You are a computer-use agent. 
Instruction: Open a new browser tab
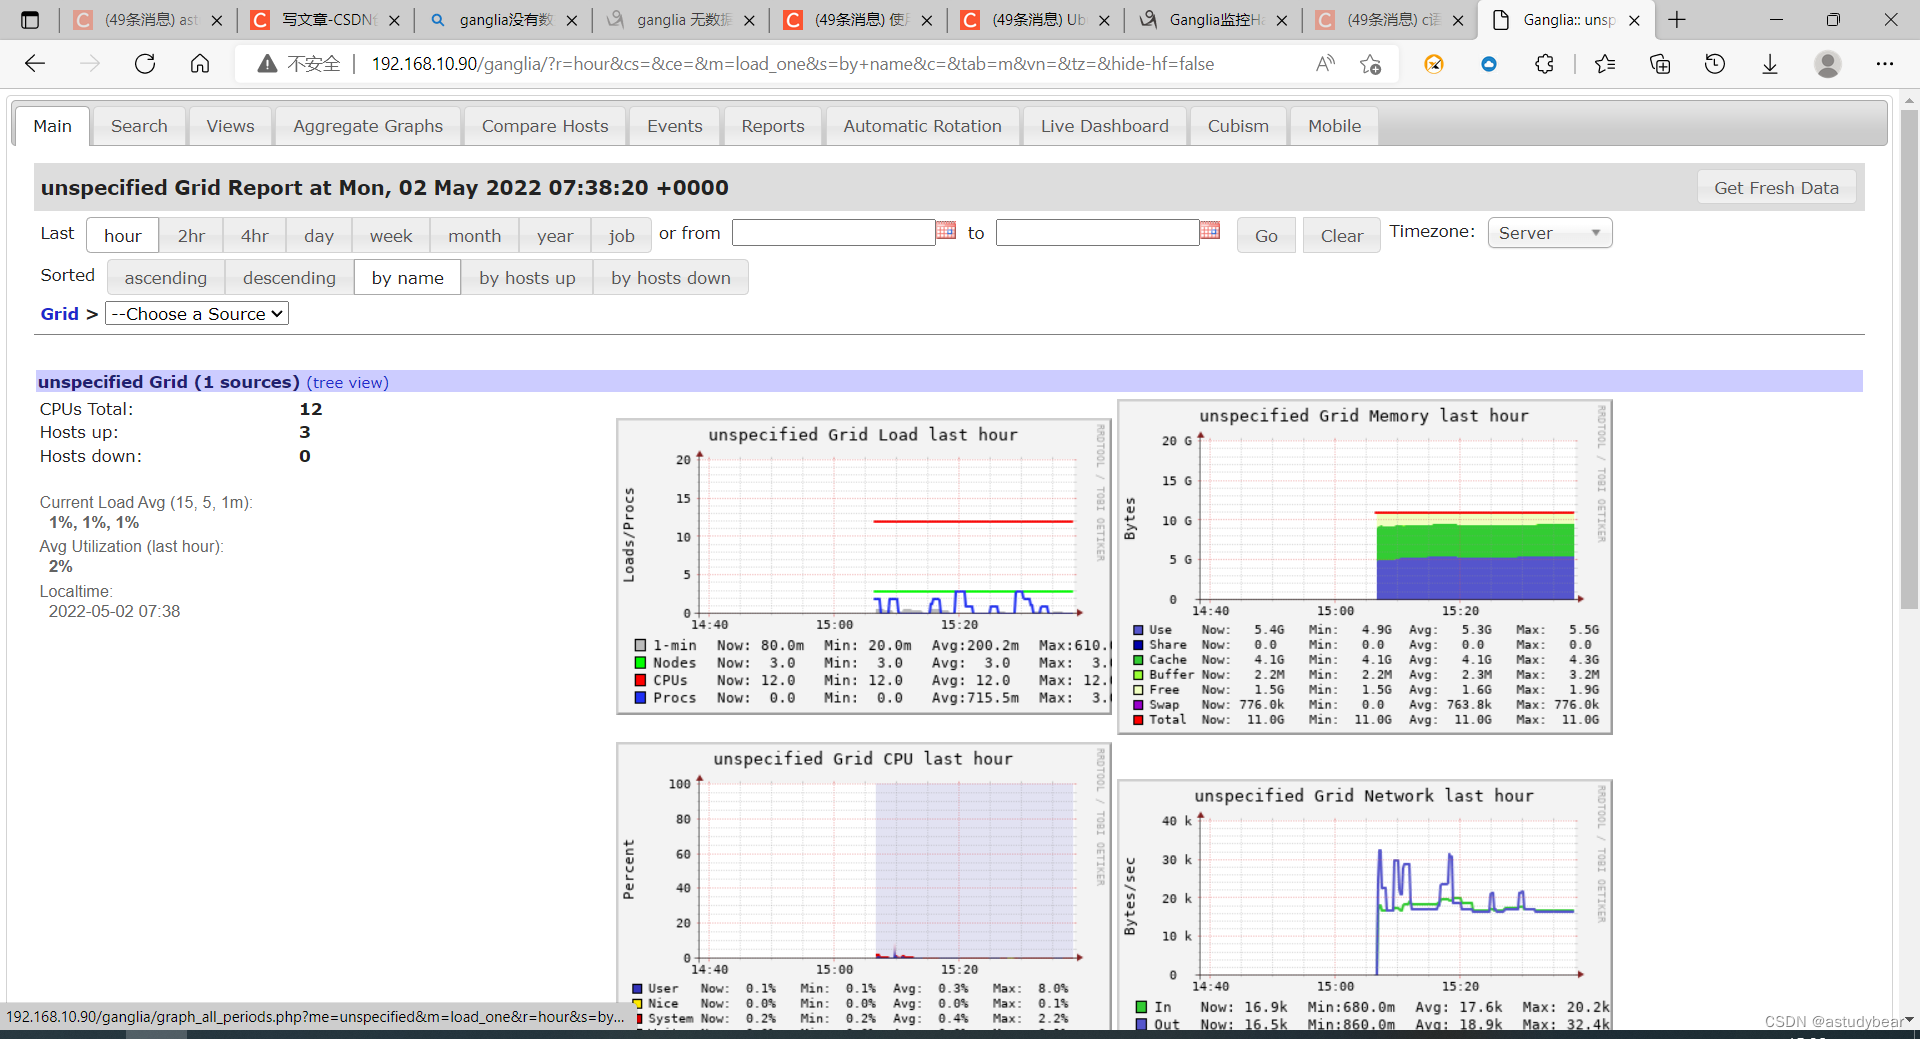coord(1677,19)
